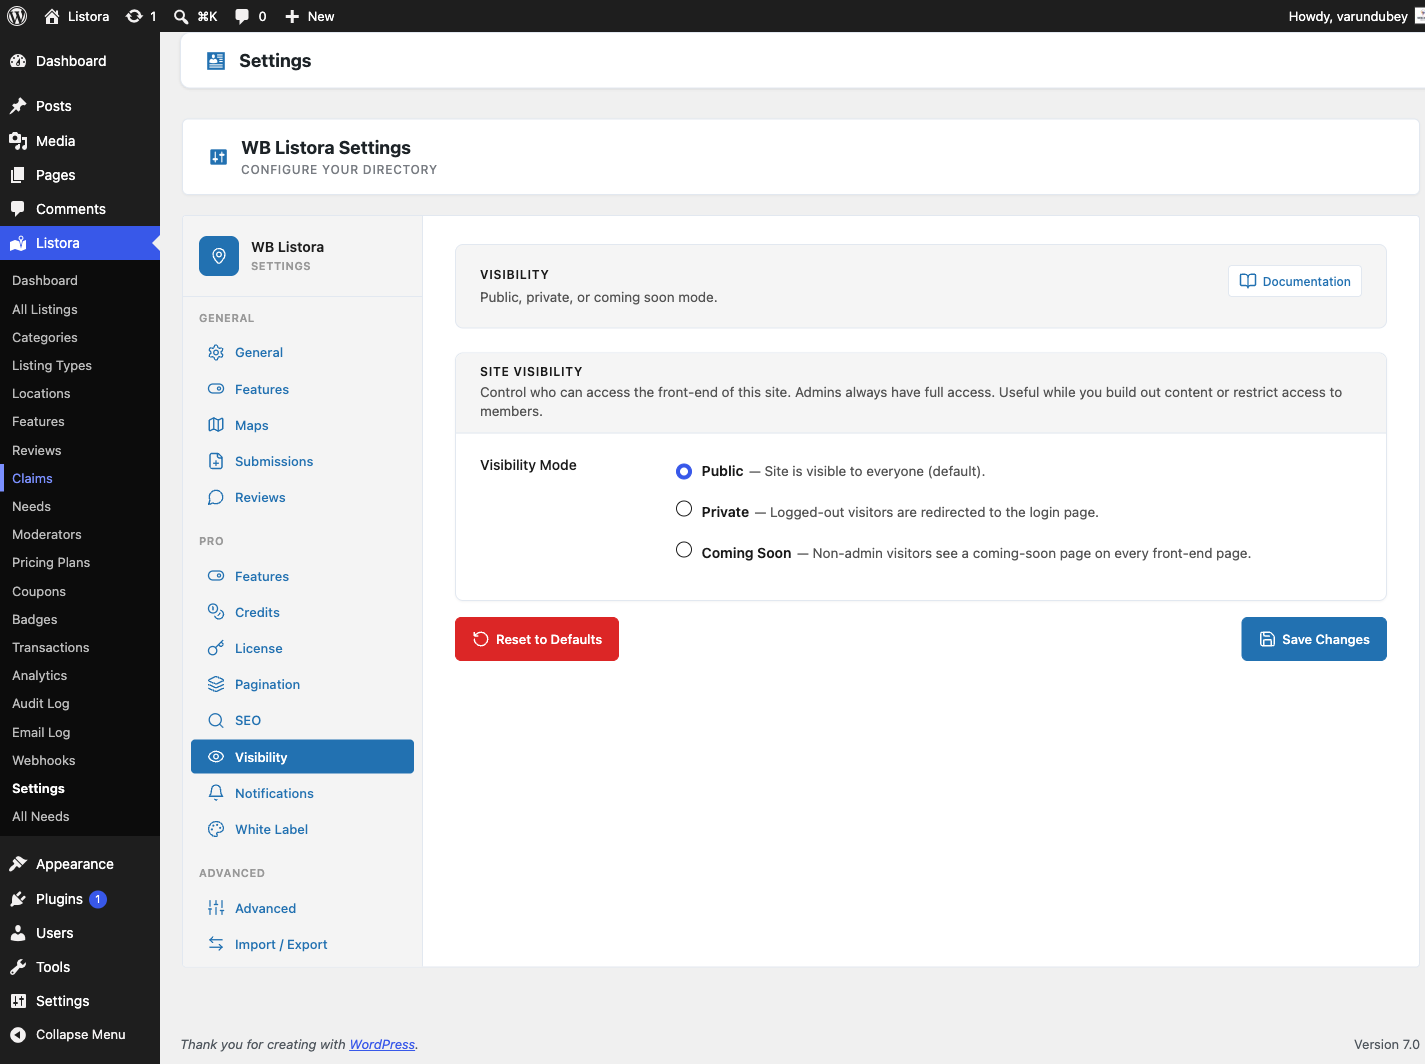The height and width of the screenshot is (1064, 1425).
Task: Click the eye icon beside Visibility
Action: tap(216, 757)
